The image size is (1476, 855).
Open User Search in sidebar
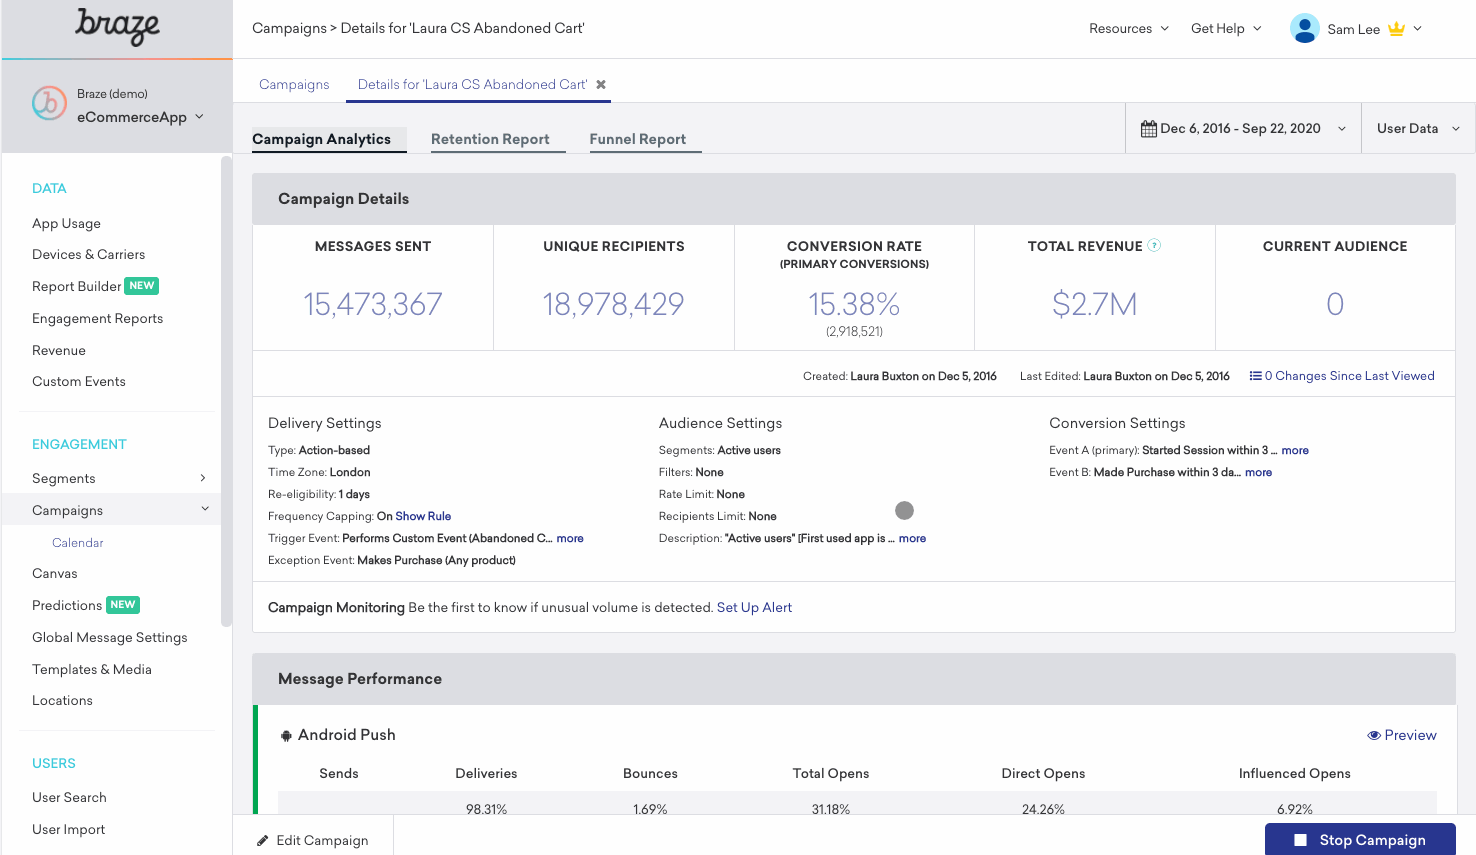pos(69,797)
